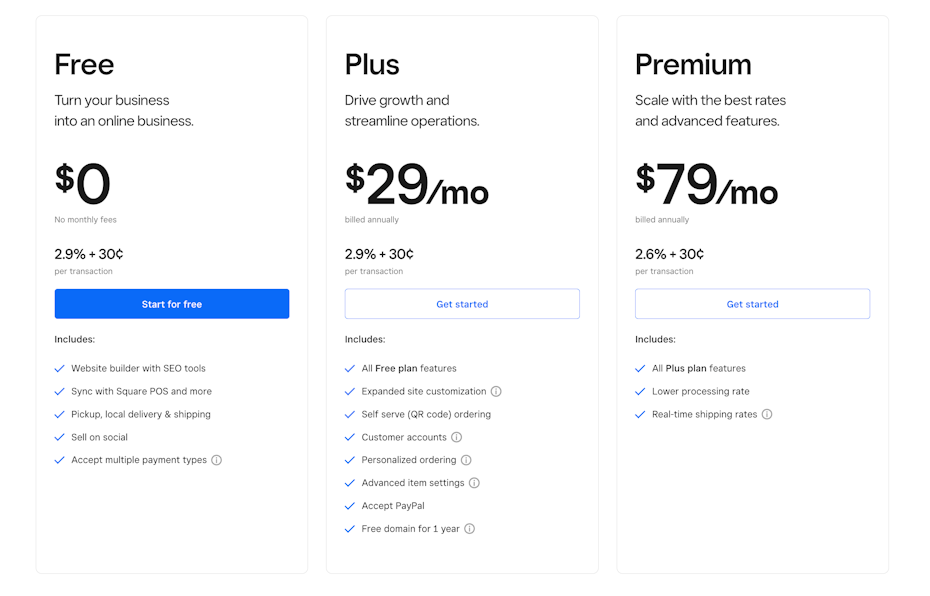Click the Advanced item settings info icon
This screenshot has height=596, width=930.
click(476, 482)
